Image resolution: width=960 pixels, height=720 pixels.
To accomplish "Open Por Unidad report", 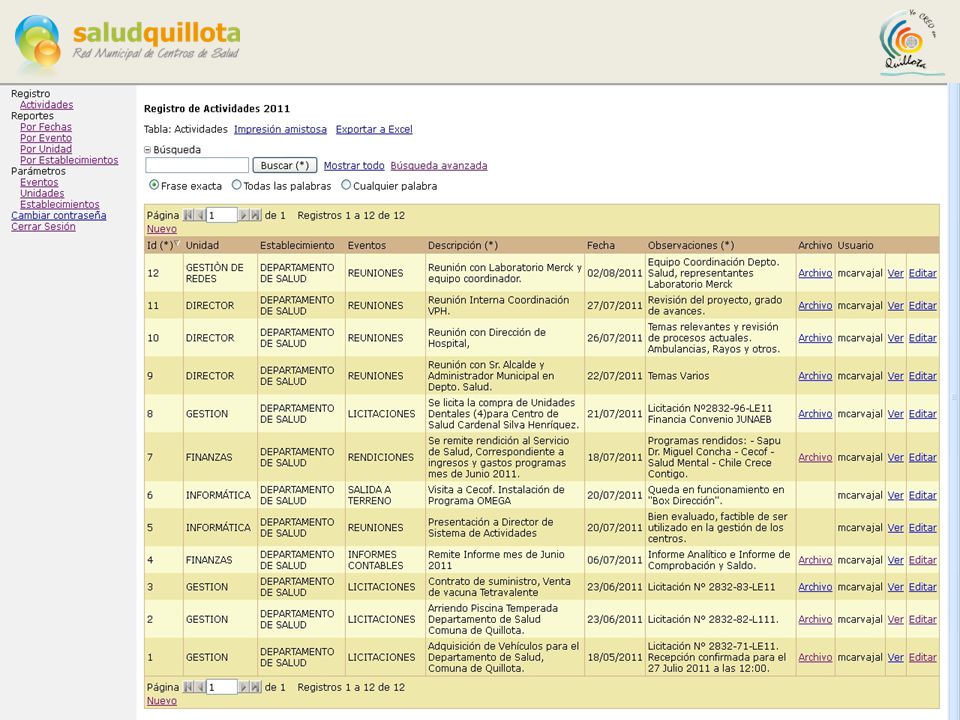I will (46, 149).
